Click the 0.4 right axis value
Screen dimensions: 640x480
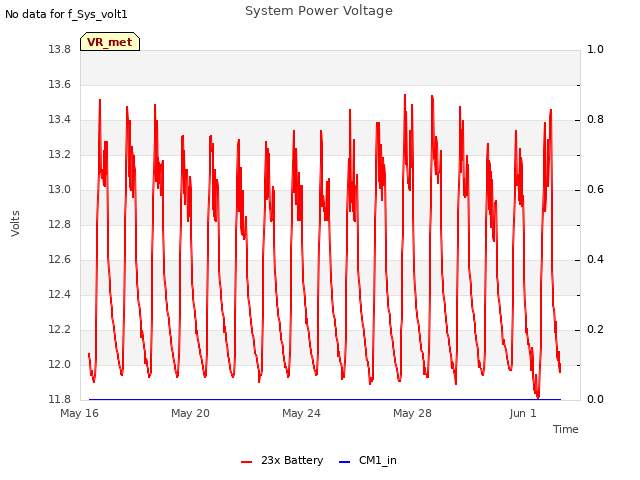tap(595, 260)
